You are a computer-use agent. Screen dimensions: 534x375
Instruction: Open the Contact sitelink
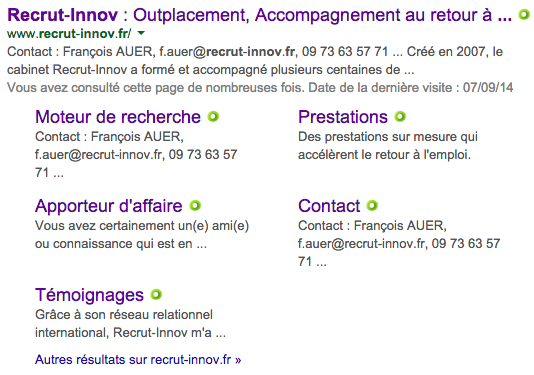tap(329, 206)
